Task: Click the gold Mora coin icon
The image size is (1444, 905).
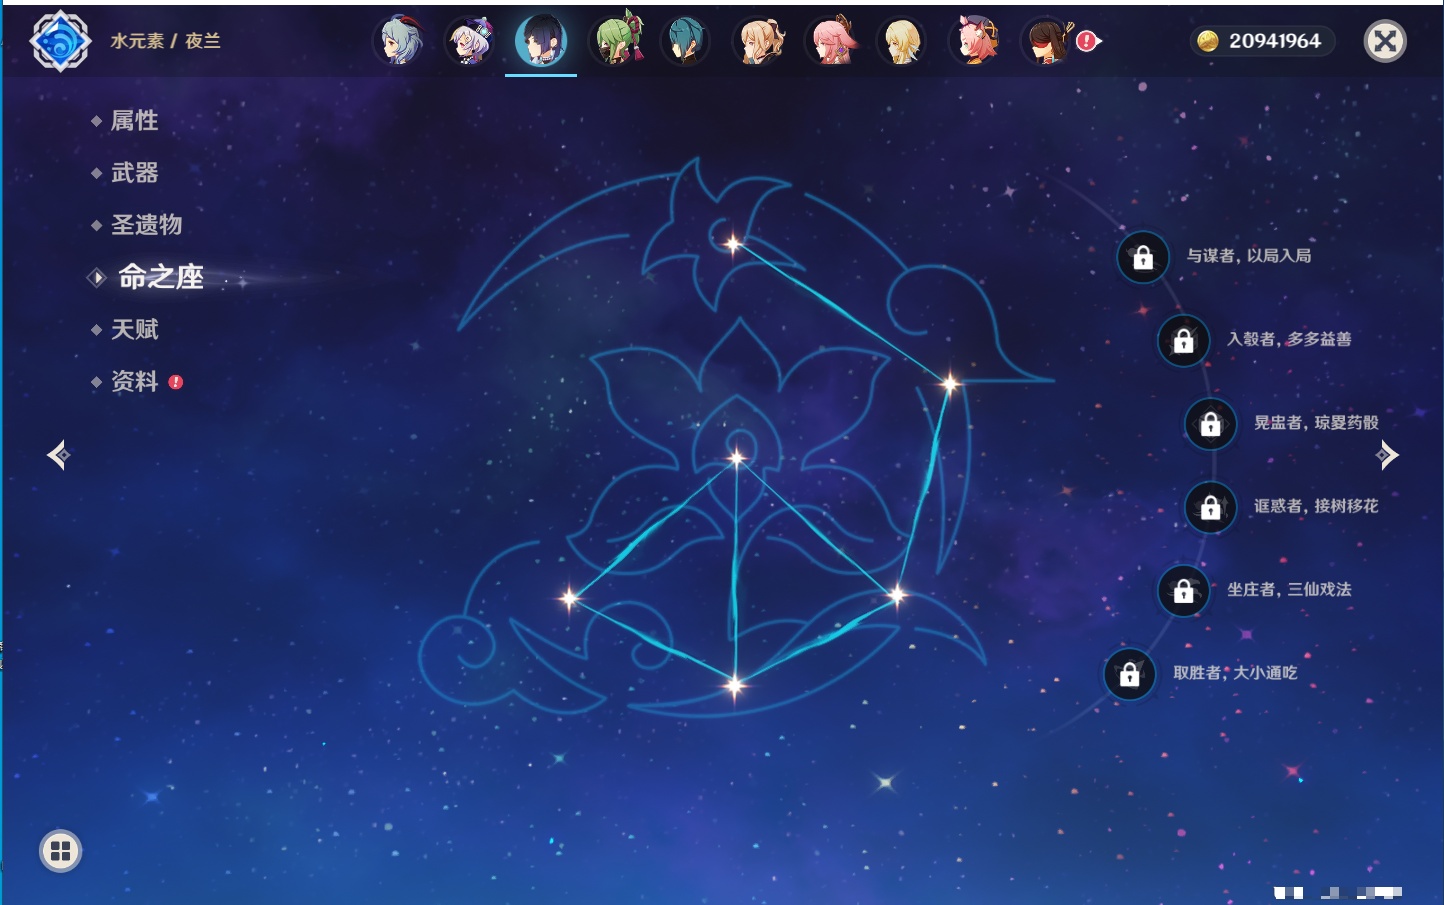Action: point(1208,41)
